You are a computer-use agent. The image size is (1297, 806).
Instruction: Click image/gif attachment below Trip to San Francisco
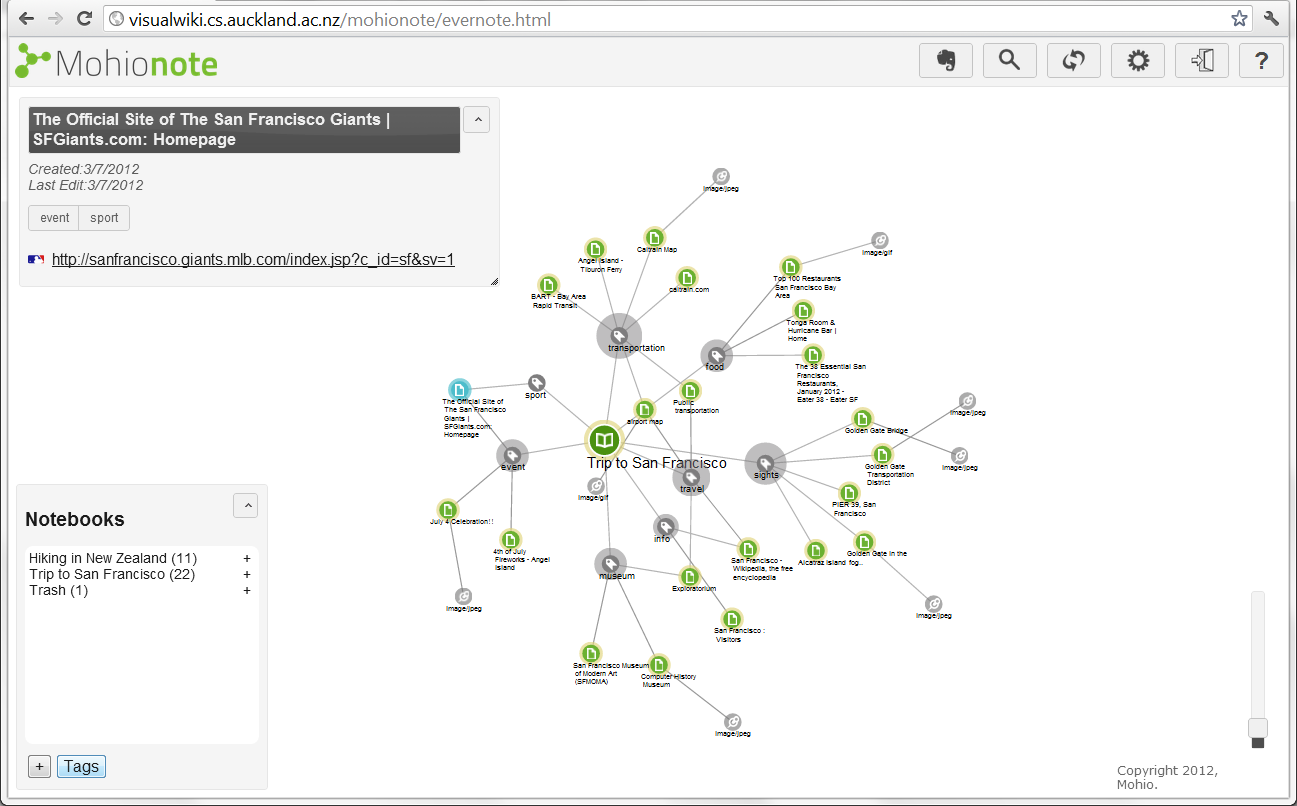pos(596,486)
